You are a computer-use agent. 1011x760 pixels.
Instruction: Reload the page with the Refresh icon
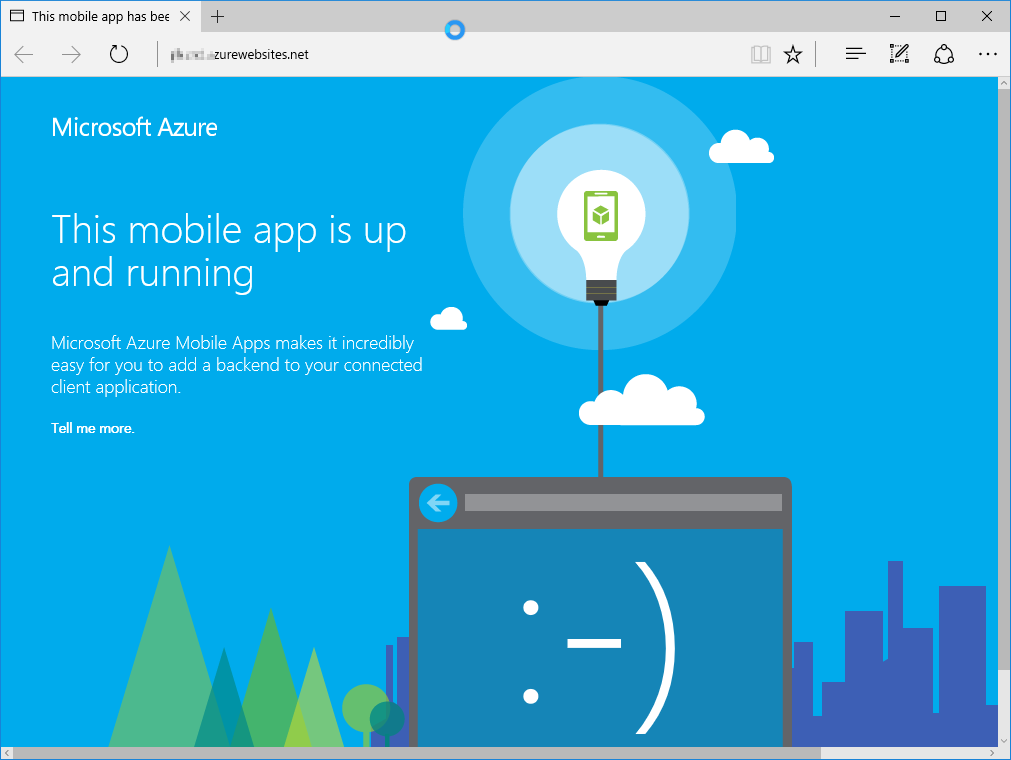(119, 54)
